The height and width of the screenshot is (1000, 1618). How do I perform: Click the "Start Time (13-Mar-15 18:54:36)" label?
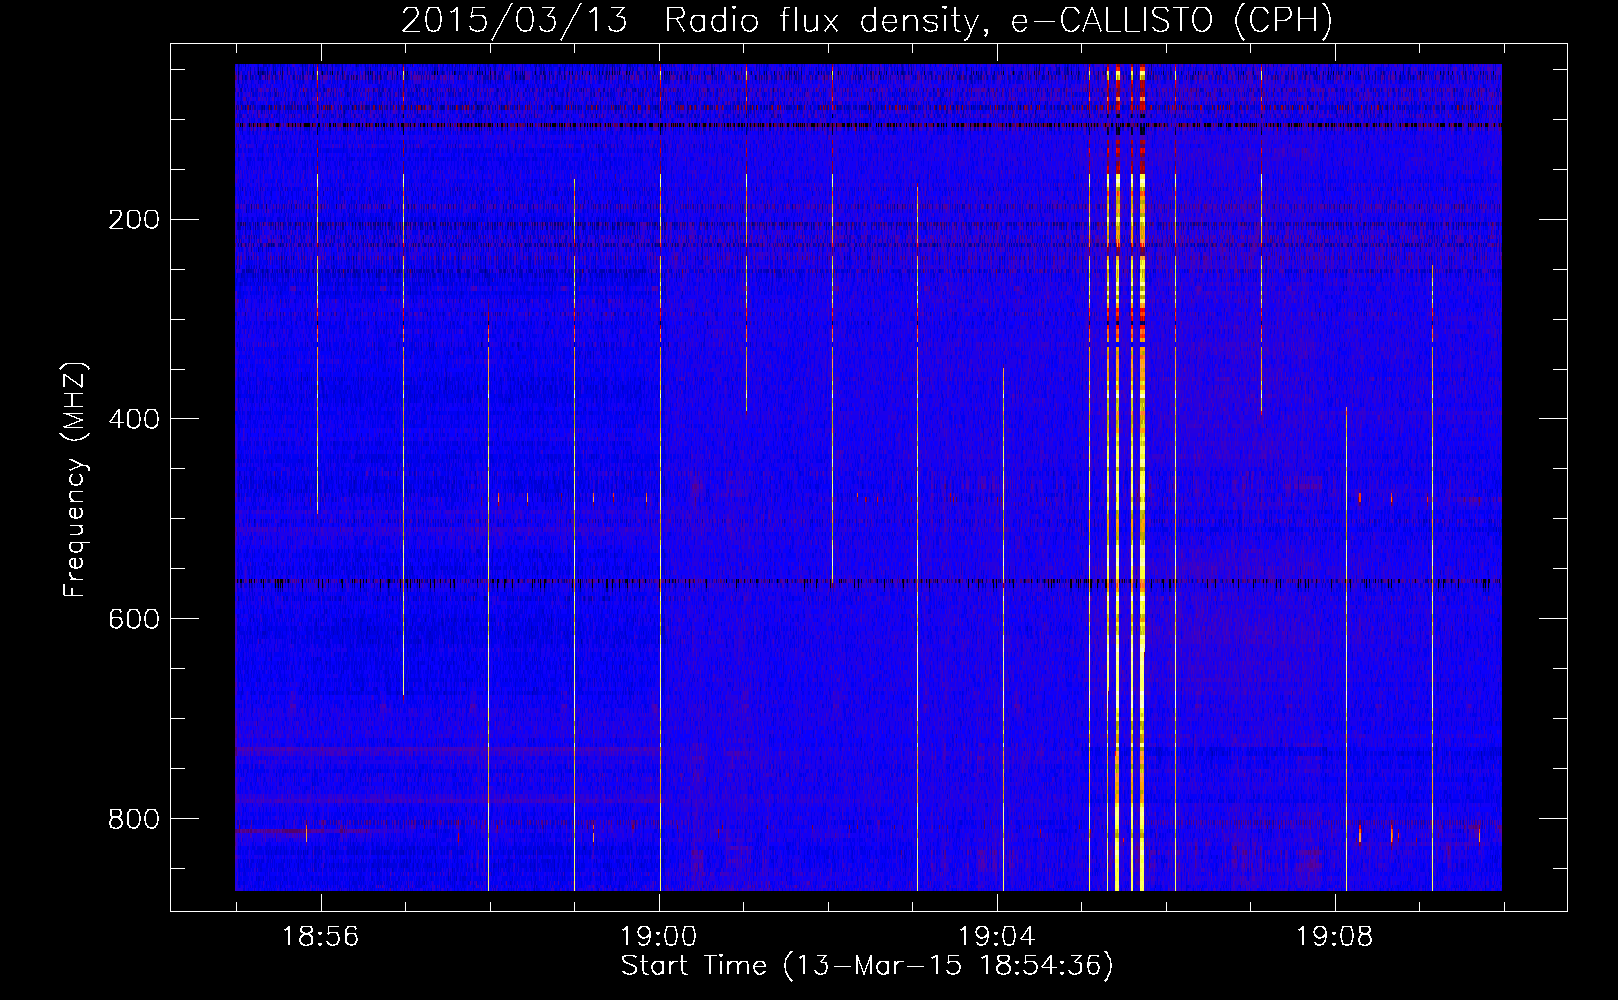(x=867, y=966)
